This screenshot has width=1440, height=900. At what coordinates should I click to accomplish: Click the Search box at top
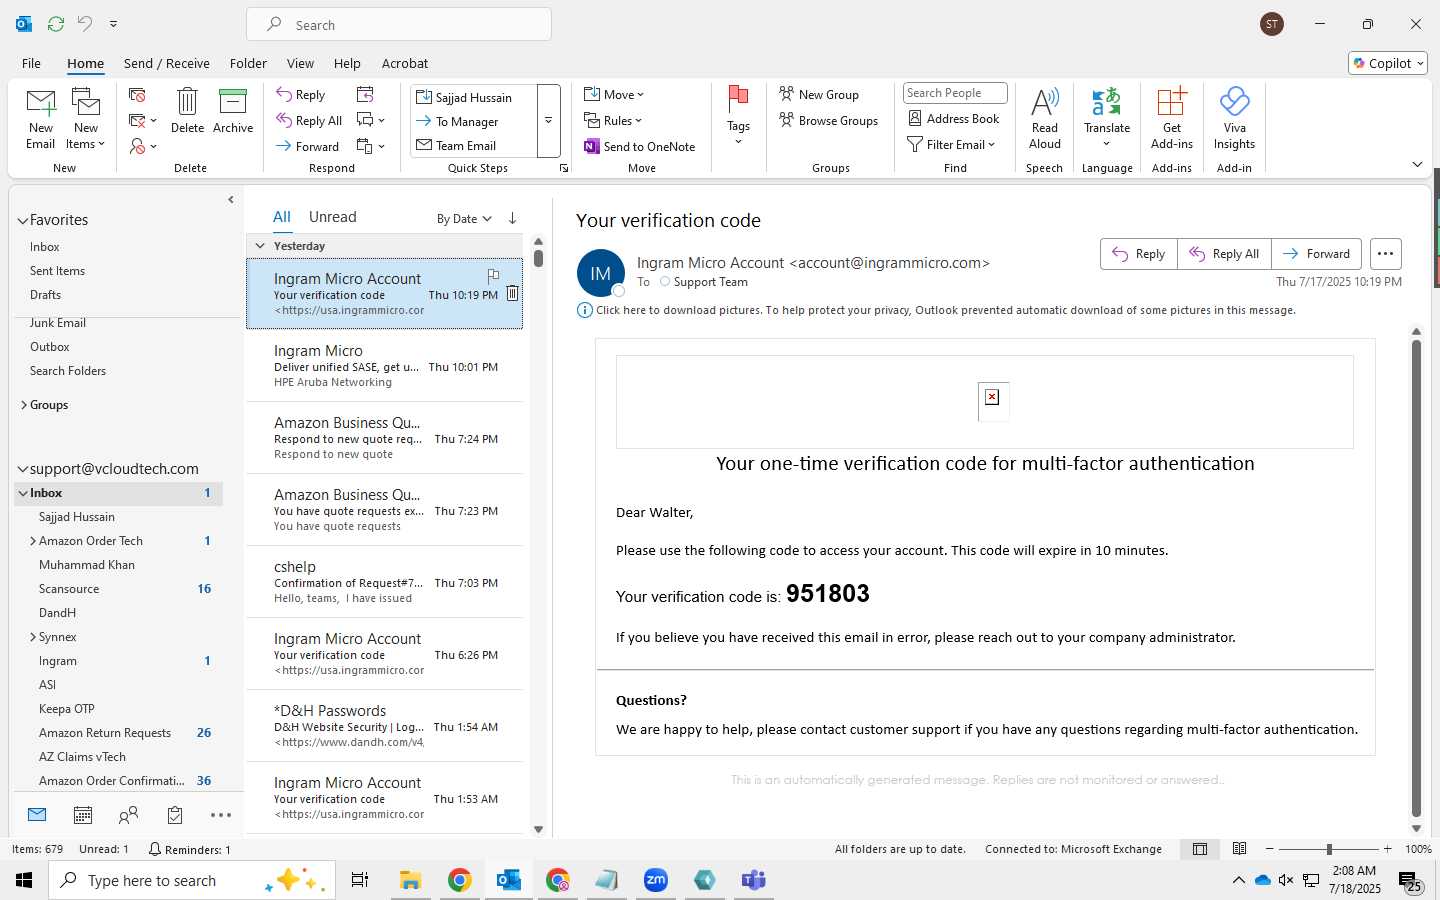[399, 24]
